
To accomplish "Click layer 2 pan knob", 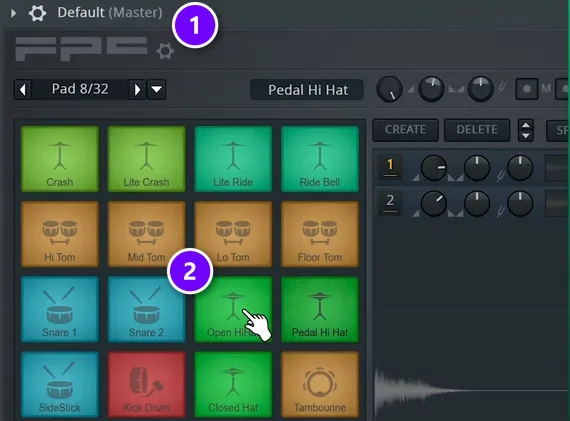I will point(477,204).
